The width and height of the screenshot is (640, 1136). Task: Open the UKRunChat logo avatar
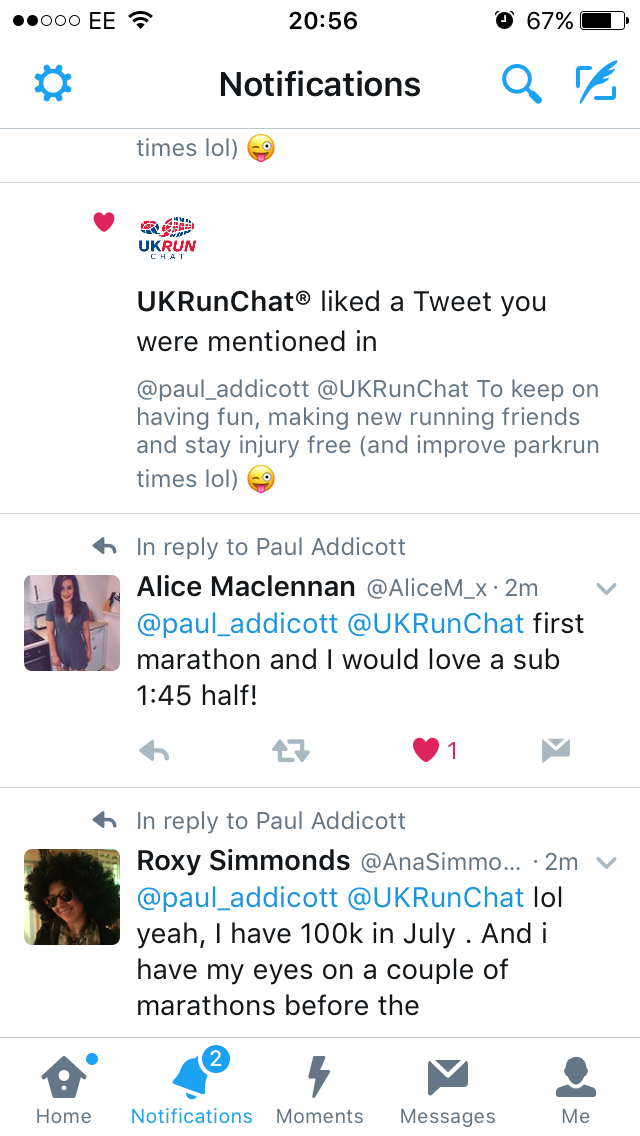click(167, 238)
